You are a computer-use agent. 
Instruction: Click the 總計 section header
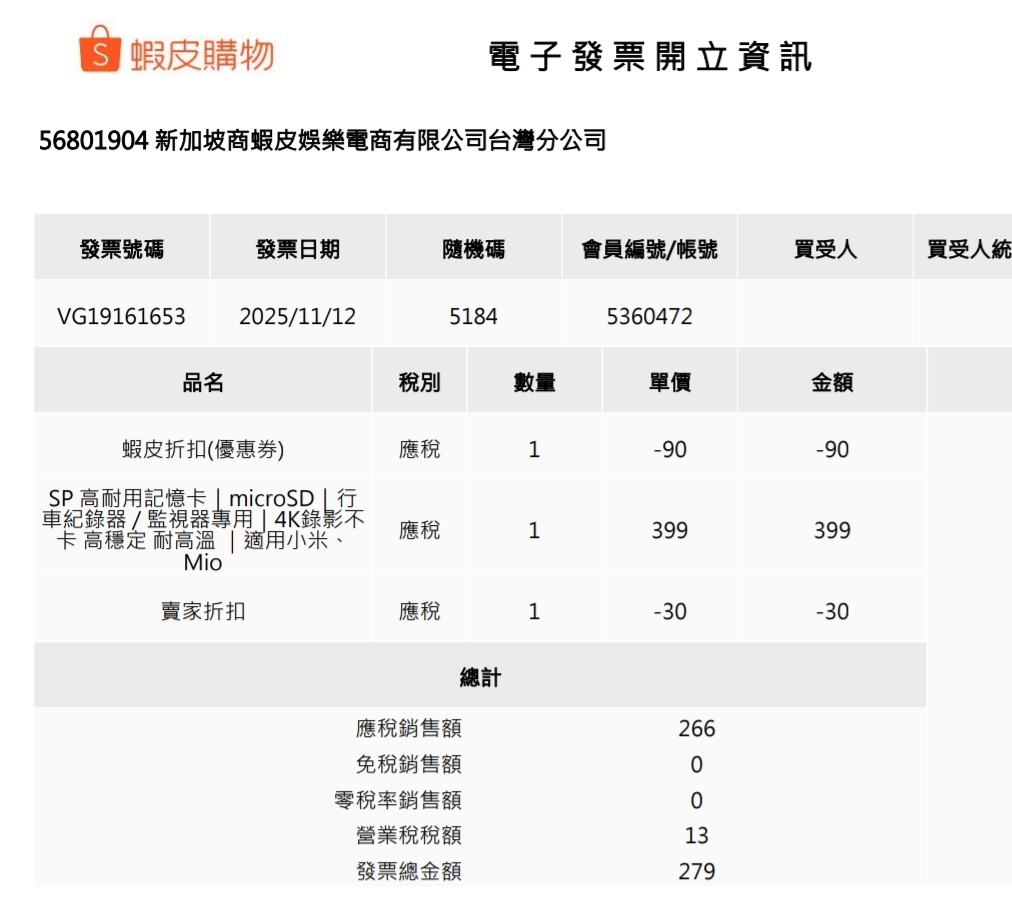point(480,678)
